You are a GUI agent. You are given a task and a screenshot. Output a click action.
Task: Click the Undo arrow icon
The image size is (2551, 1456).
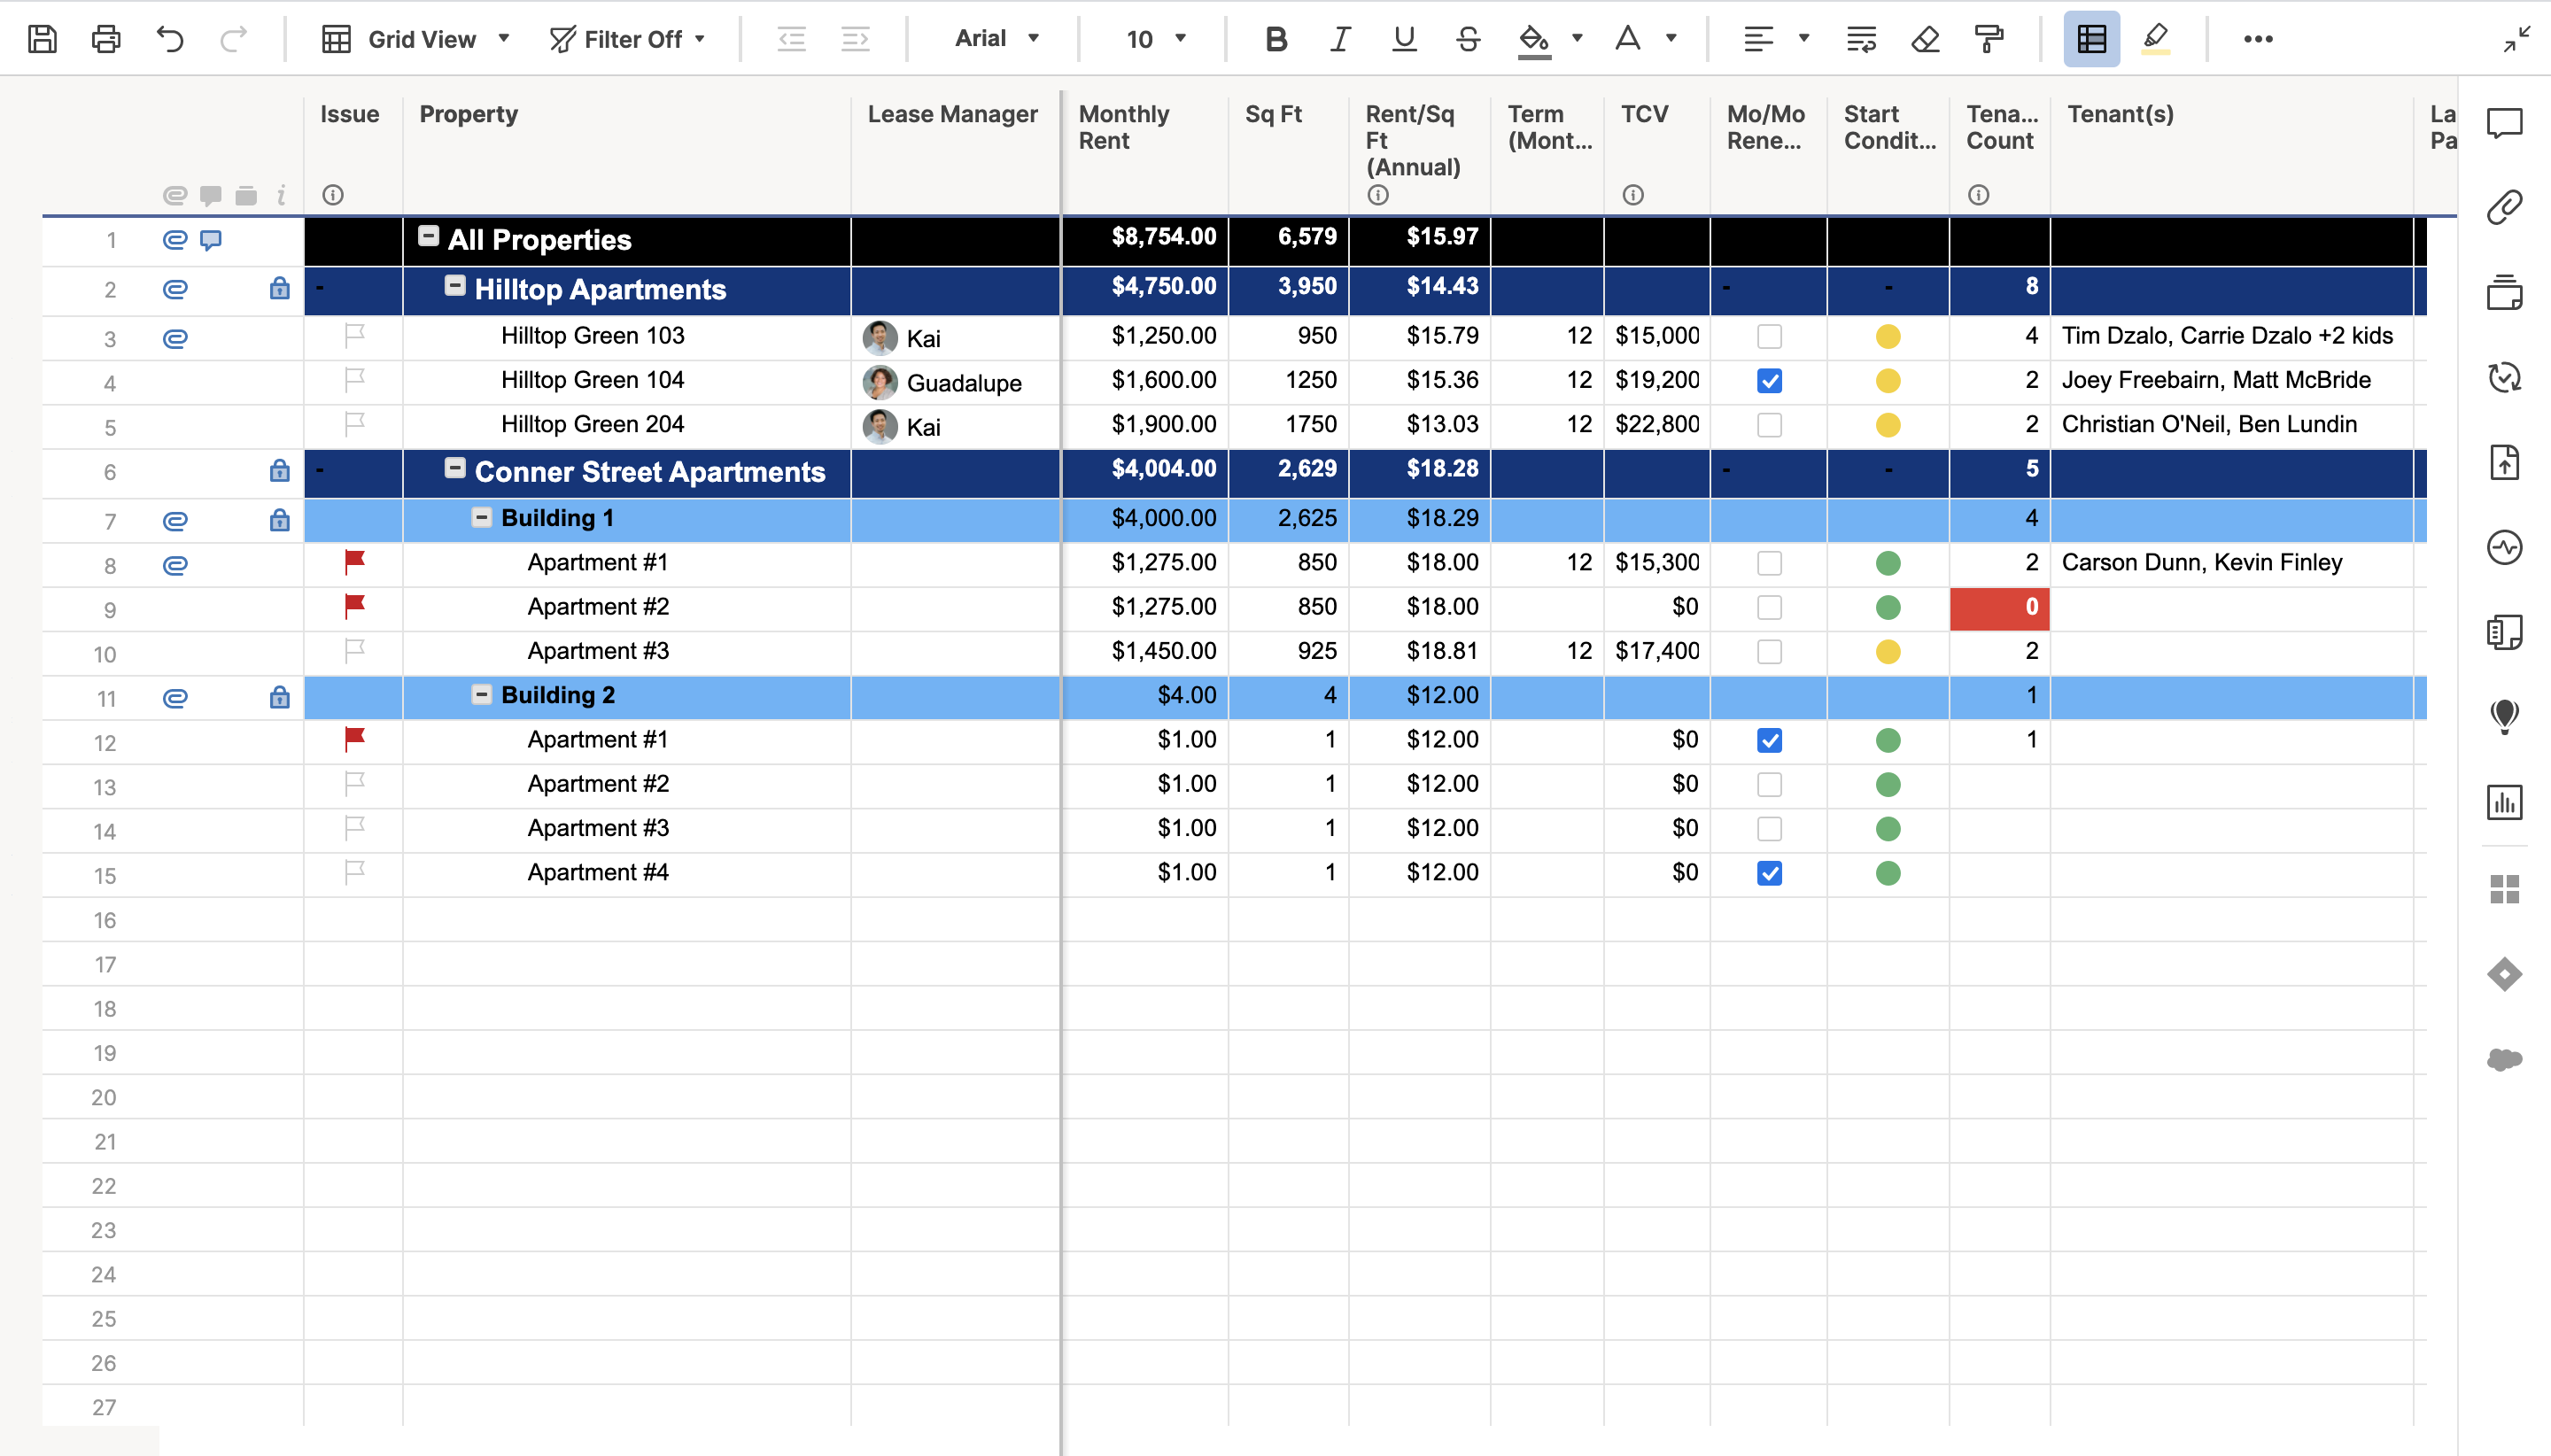(170, 39)
